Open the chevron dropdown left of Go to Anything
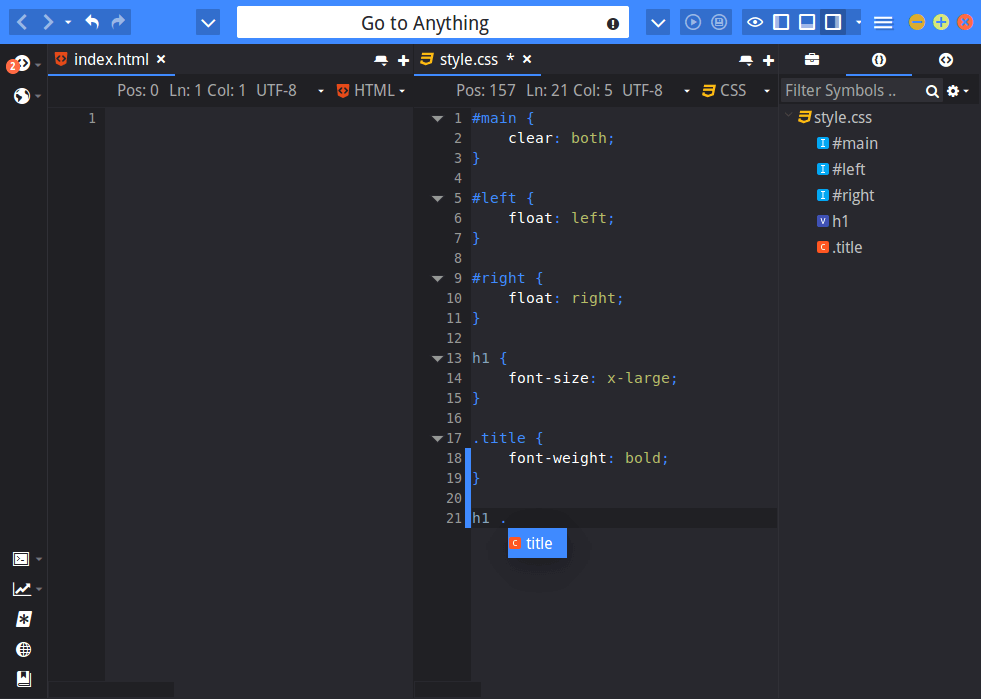Viewport: 981px width, 699px height. click(208, 23)
